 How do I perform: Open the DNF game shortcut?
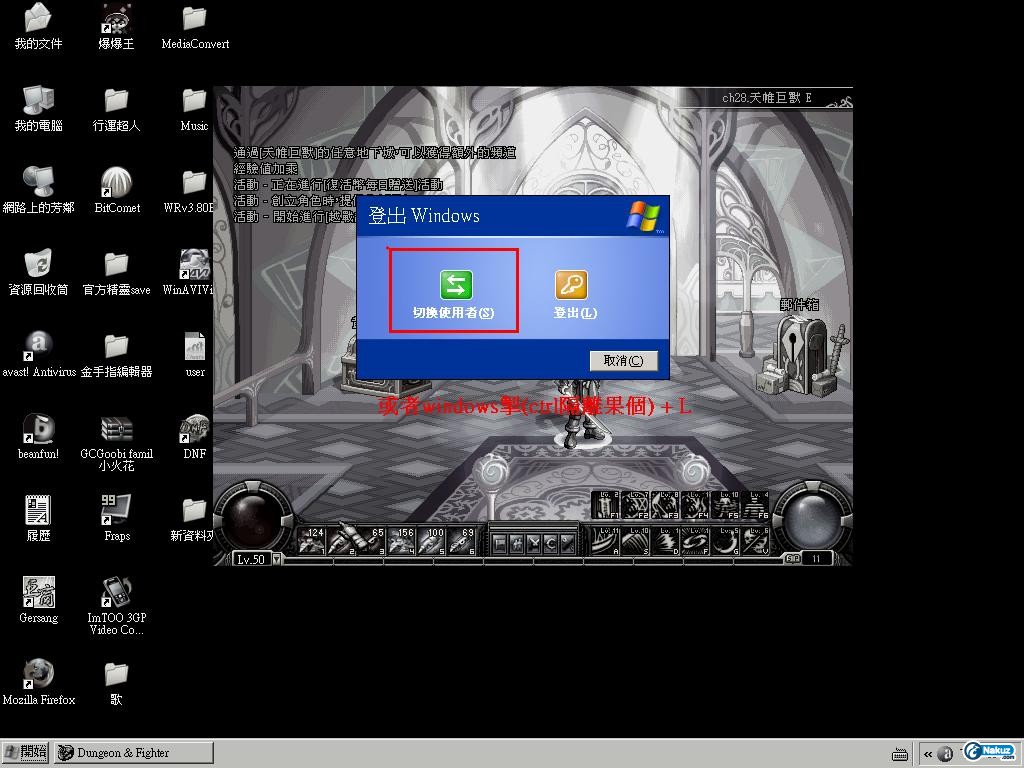194,429
